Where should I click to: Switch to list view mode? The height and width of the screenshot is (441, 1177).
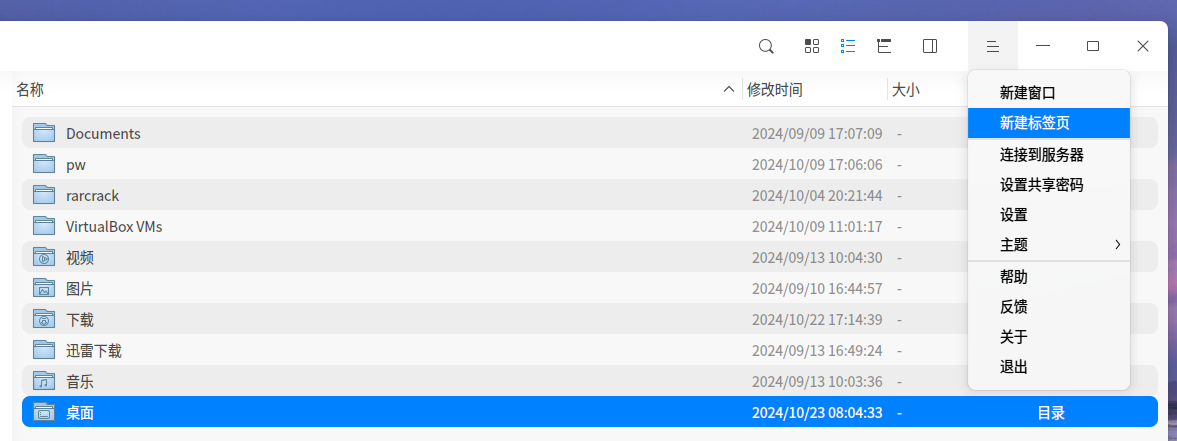point(848,46)
